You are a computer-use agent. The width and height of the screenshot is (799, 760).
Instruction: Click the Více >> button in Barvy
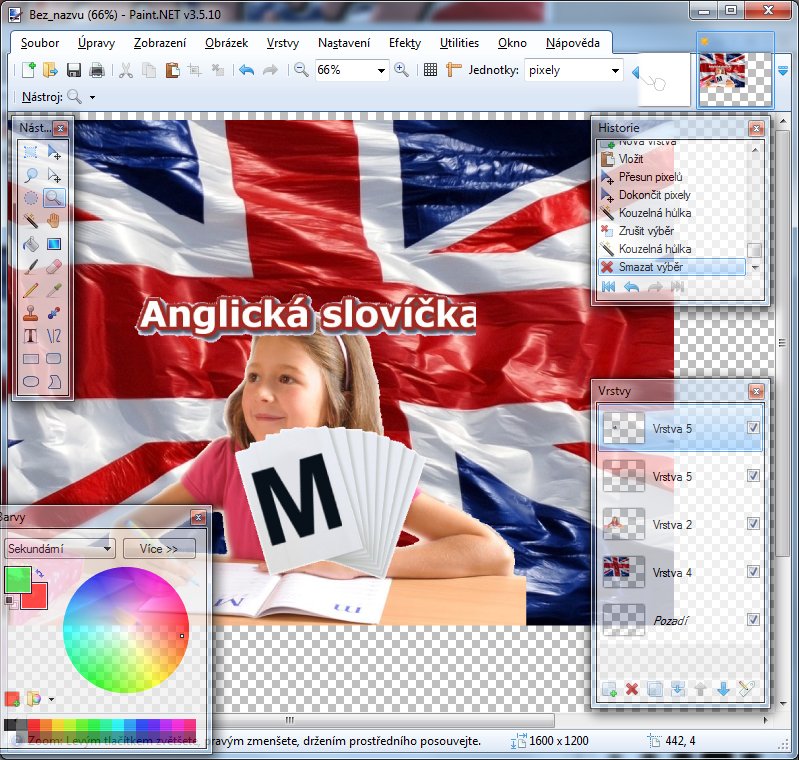point(159,549)
